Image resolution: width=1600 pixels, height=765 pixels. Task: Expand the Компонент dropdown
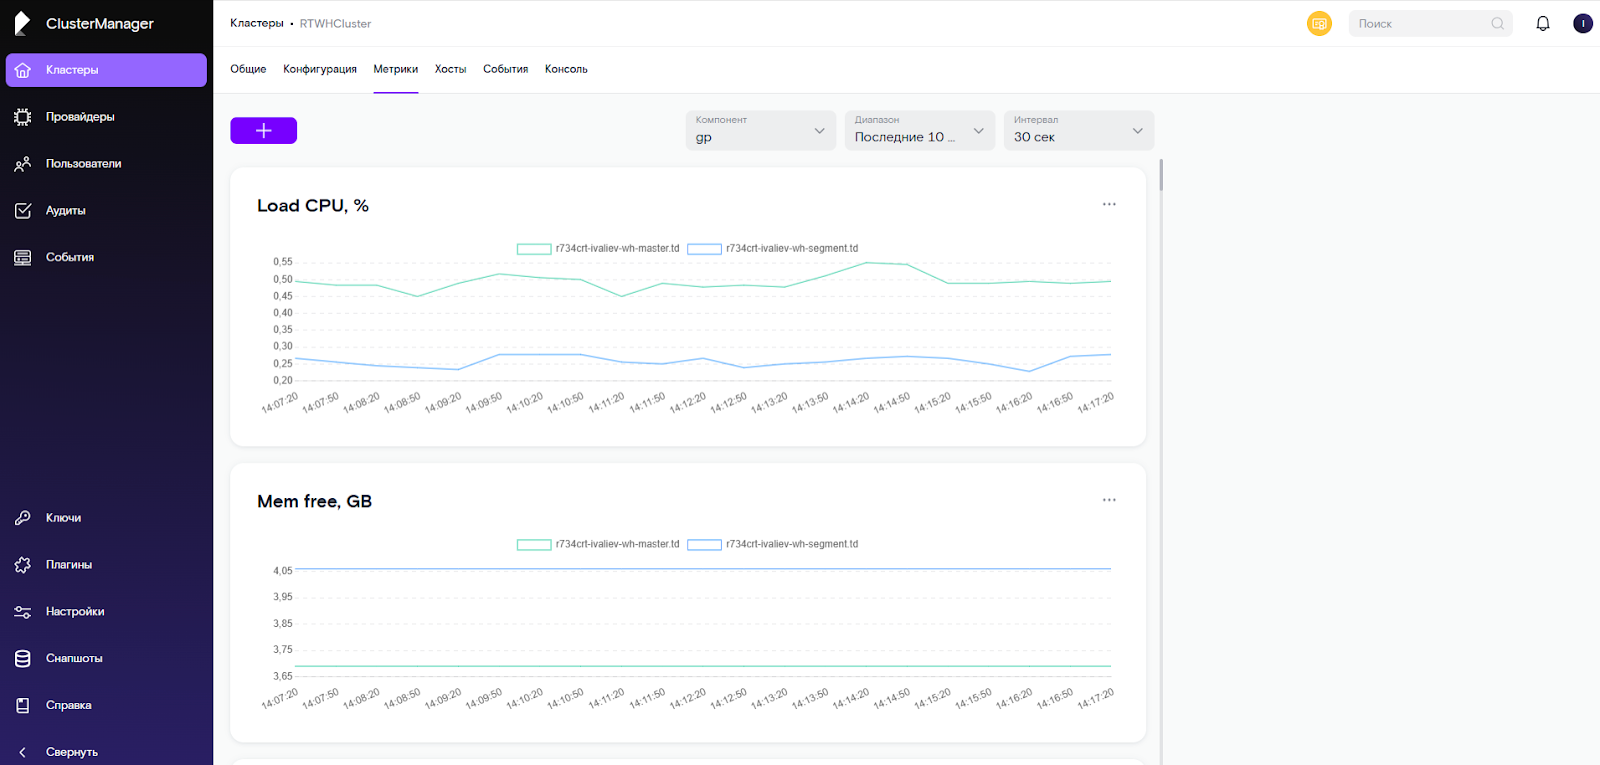point(760,131)
